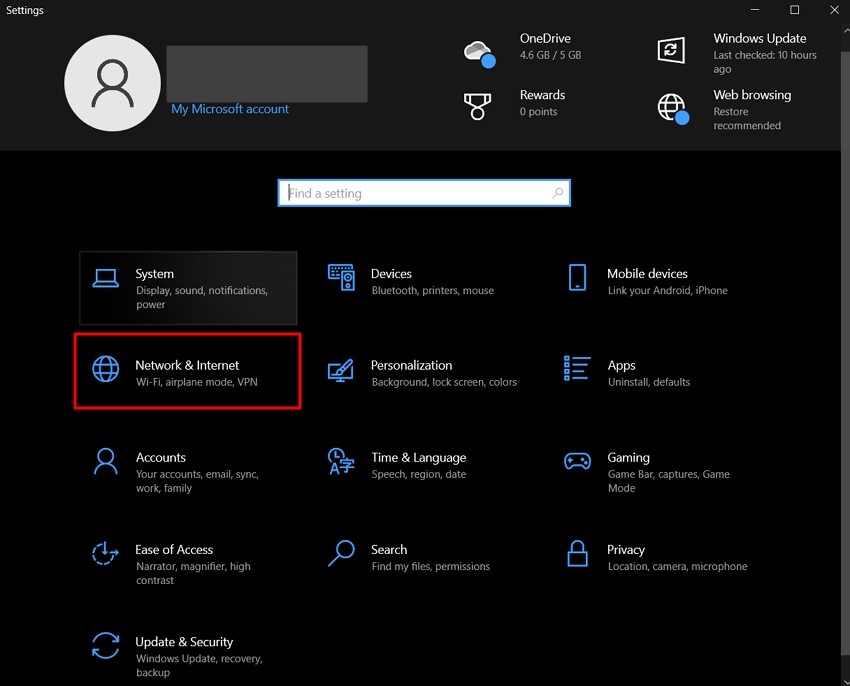Open the My Microsoft account link
The width and height of the screenshot is (850, 686).
230,109
